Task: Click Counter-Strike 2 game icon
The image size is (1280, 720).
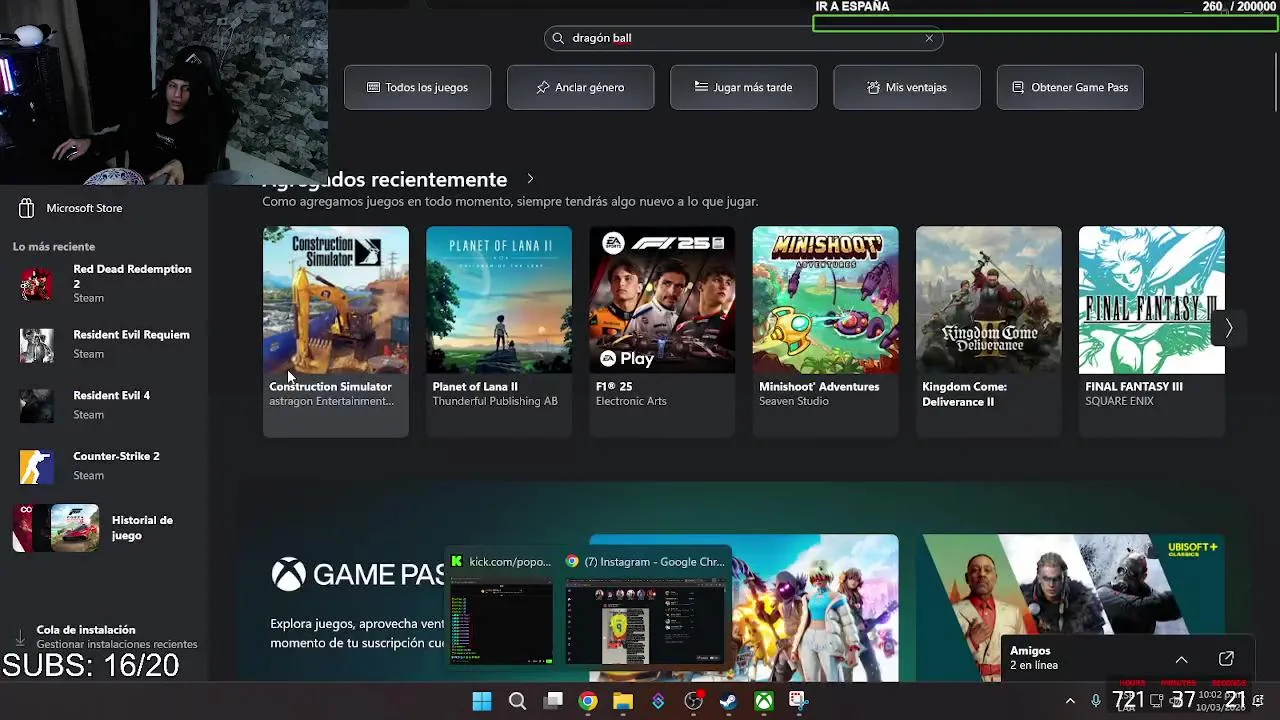Action: (x=37, y=466)
